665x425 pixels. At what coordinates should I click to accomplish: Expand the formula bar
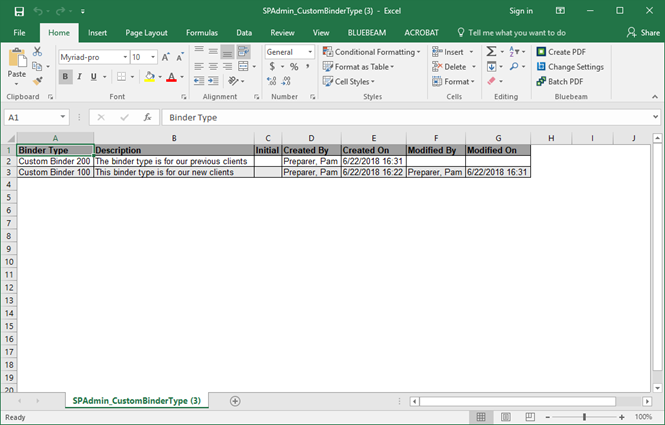pos(655,117)
